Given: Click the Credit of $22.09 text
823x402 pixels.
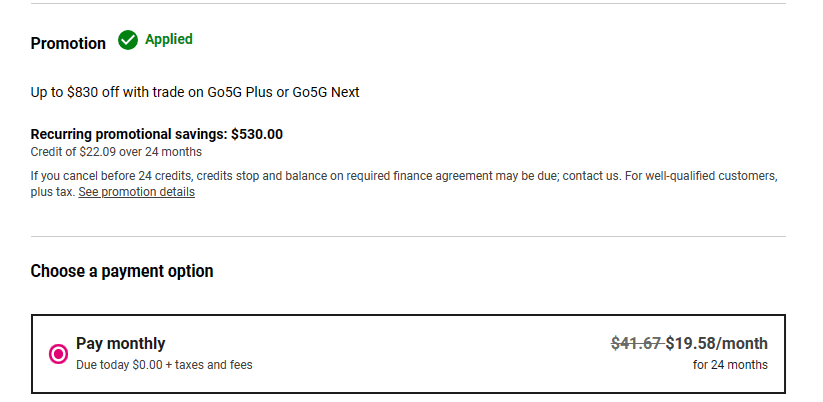Looking at the screenshot, I should [116, 152].
